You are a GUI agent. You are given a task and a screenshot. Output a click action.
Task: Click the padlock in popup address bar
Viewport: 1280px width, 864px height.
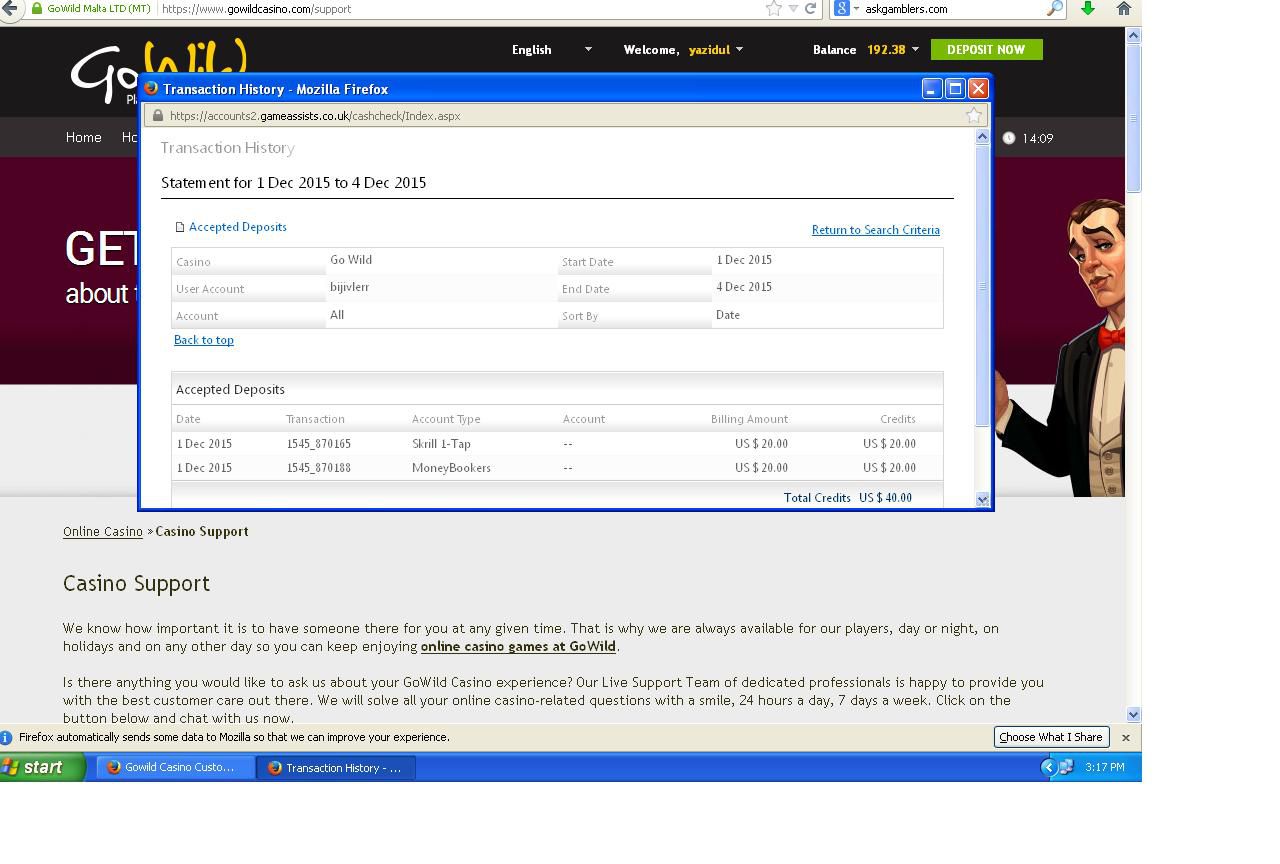point(158,115)
